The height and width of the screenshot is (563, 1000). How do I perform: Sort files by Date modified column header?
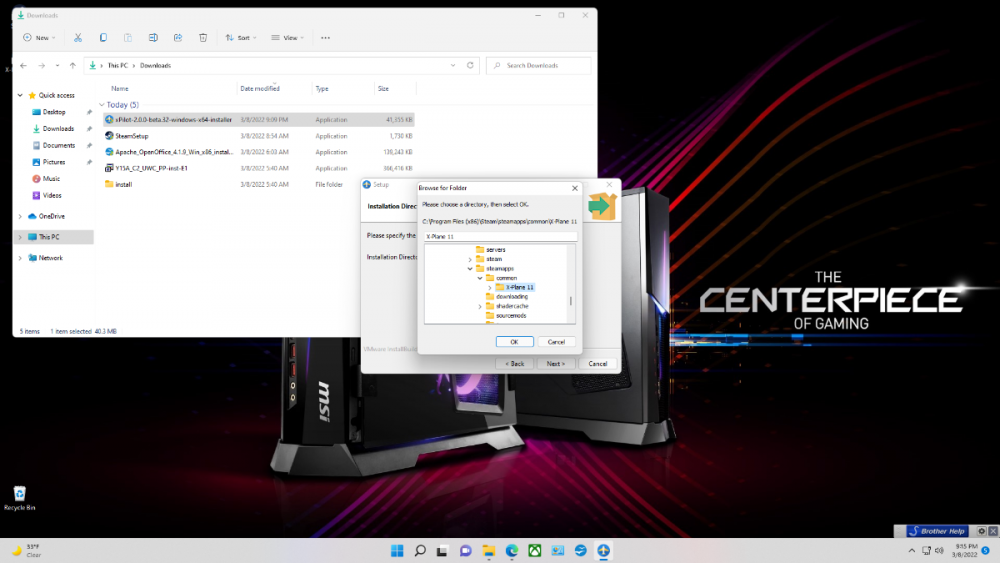pyautogui.click(x=260, y=89)
